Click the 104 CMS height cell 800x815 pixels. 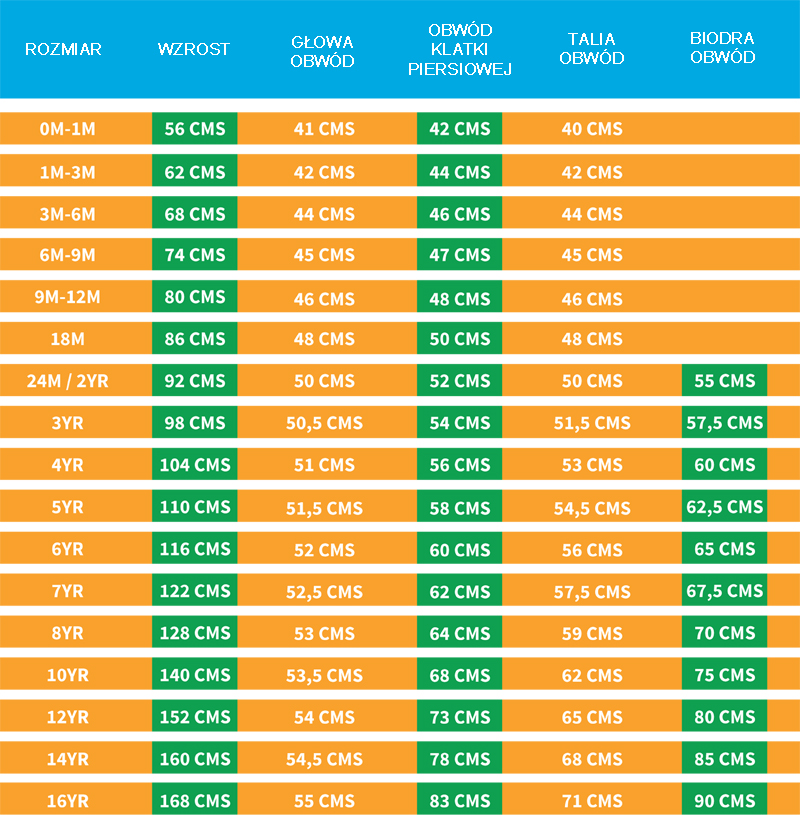pos(195,465)
